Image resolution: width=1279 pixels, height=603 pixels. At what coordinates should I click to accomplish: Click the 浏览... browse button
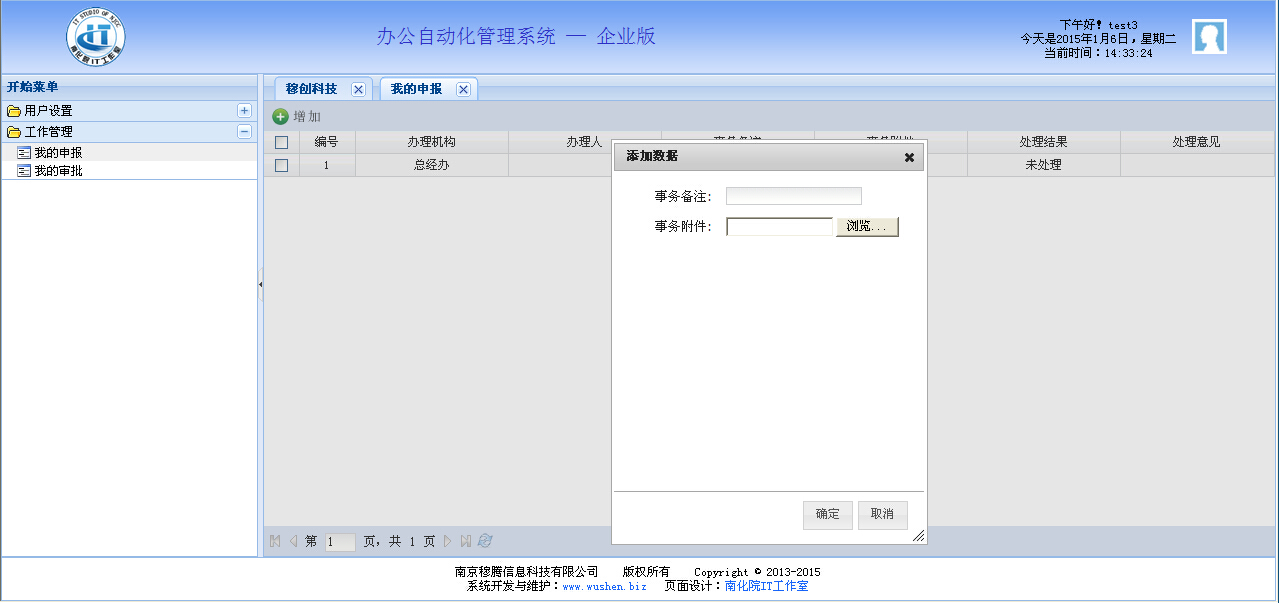click(x=867, y=227)
